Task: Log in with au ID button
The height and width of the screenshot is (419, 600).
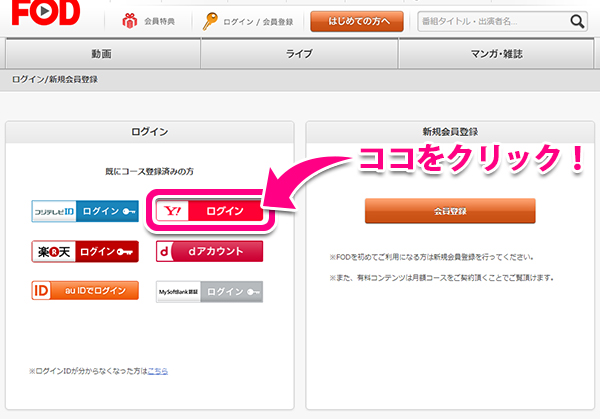Action: (x=85, y=290)
